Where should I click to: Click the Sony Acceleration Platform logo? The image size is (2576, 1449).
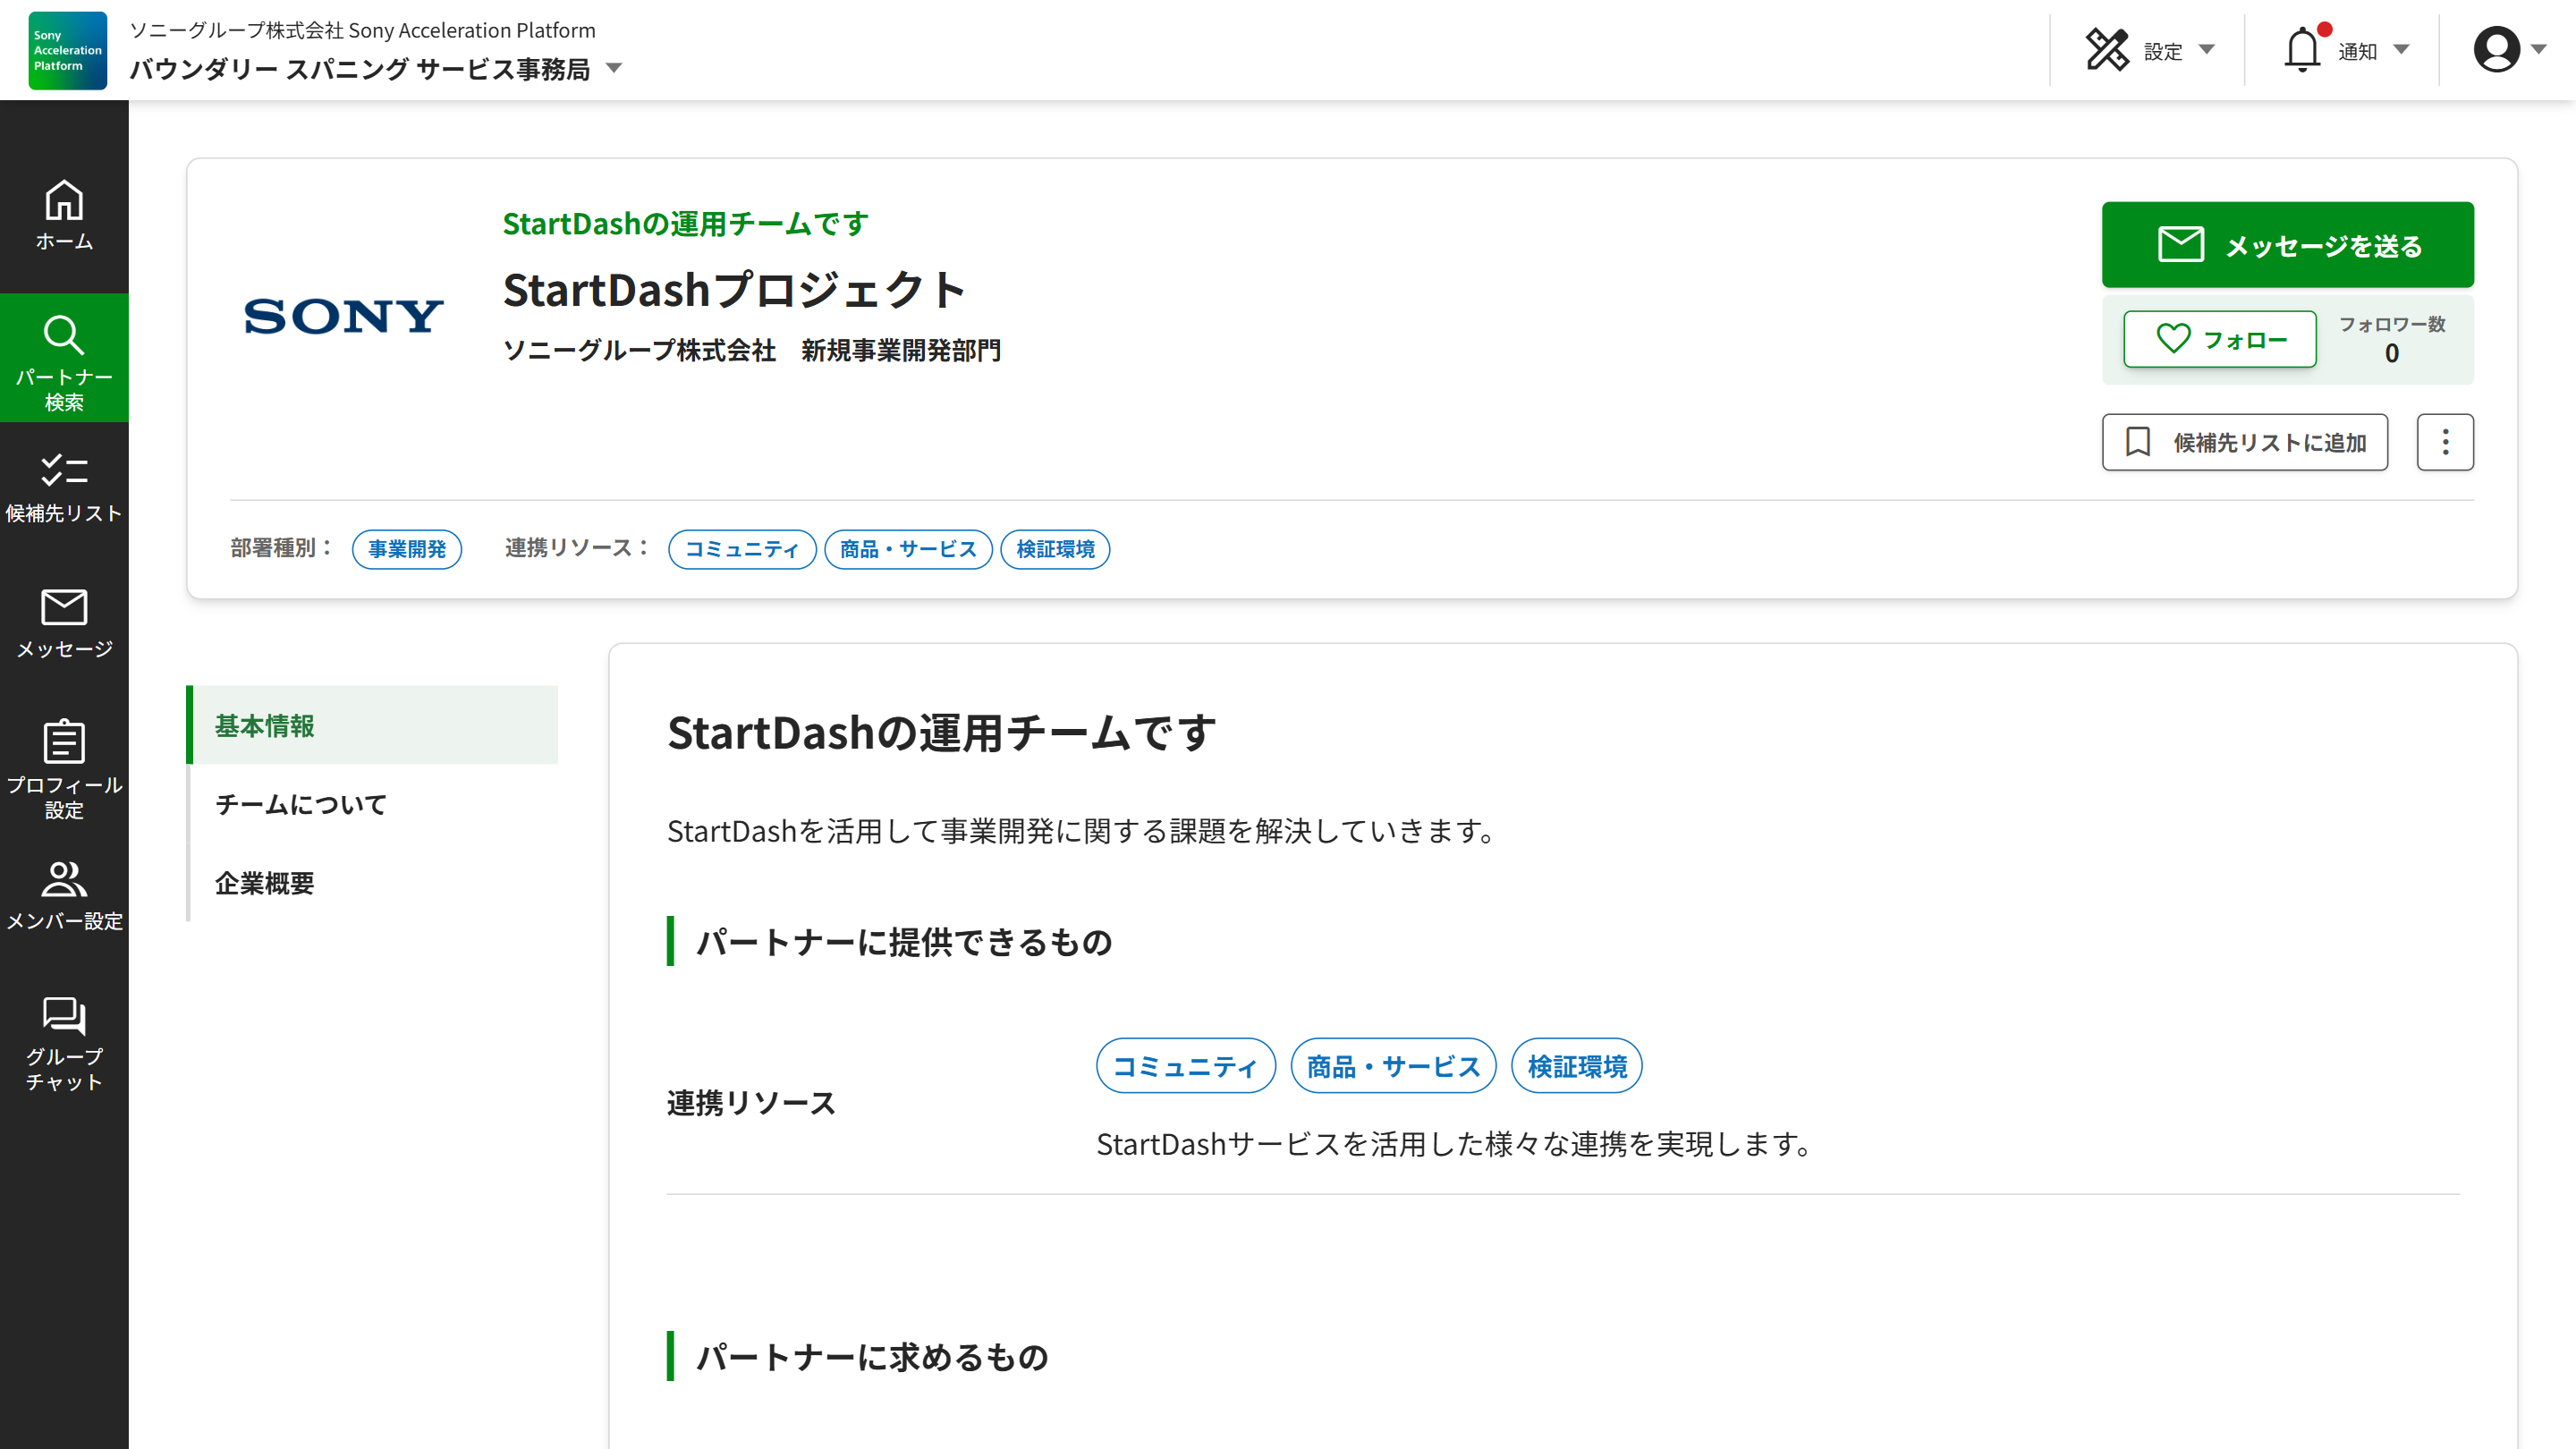point(66,50)
